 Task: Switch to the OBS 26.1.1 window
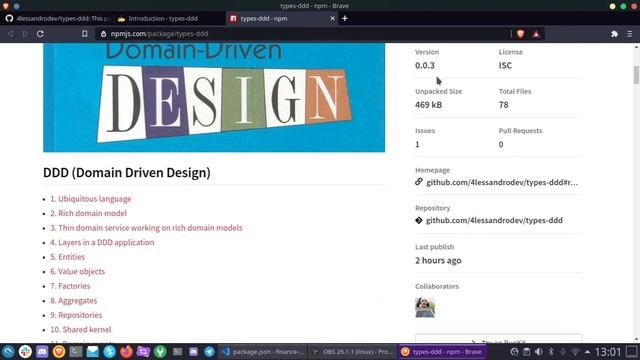pyautogui.click(x=352, y=352)
